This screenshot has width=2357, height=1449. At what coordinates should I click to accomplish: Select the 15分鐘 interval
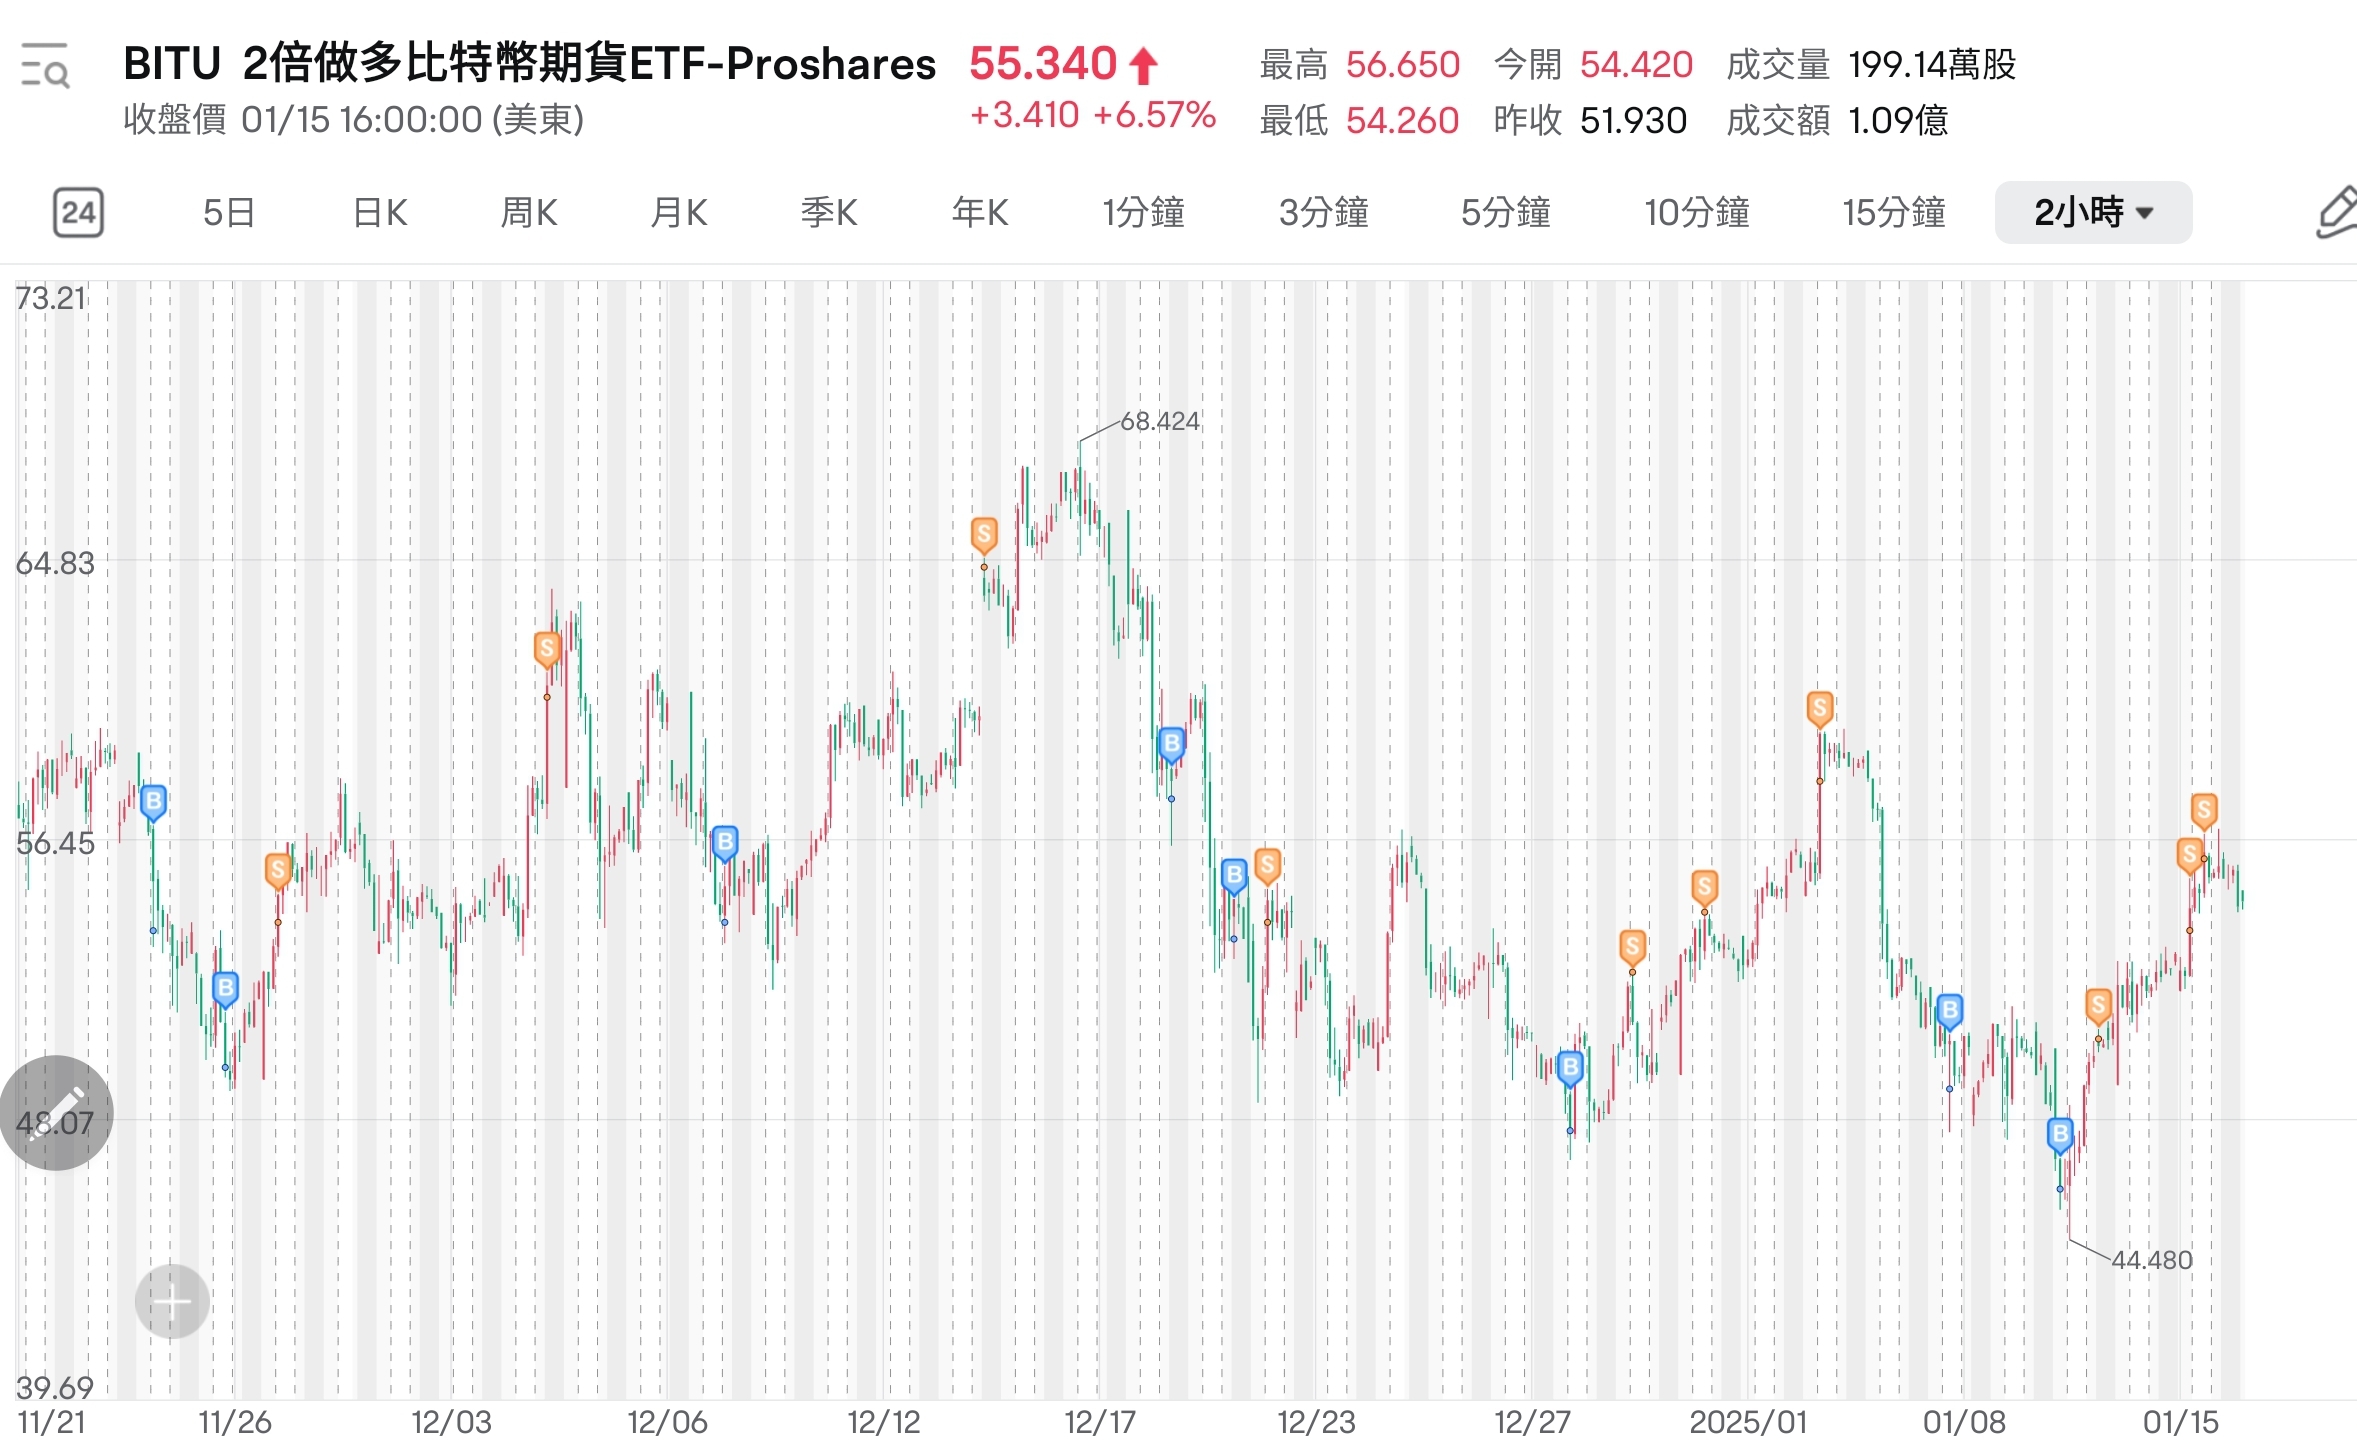1894,212
